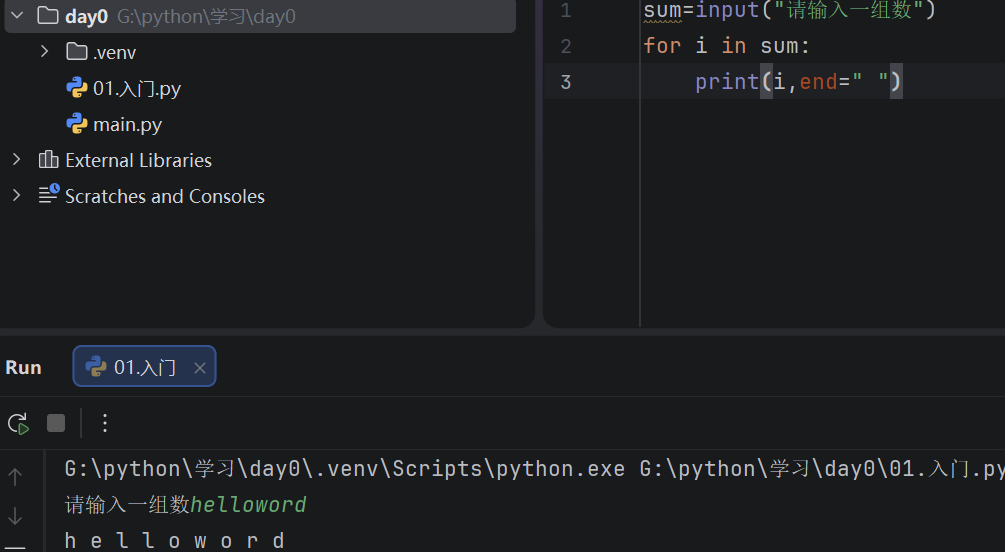The height and width of the screenshot is (552, 1005).
Task: Switch to the 01.入门 run tab
Action: click(144, 367)
